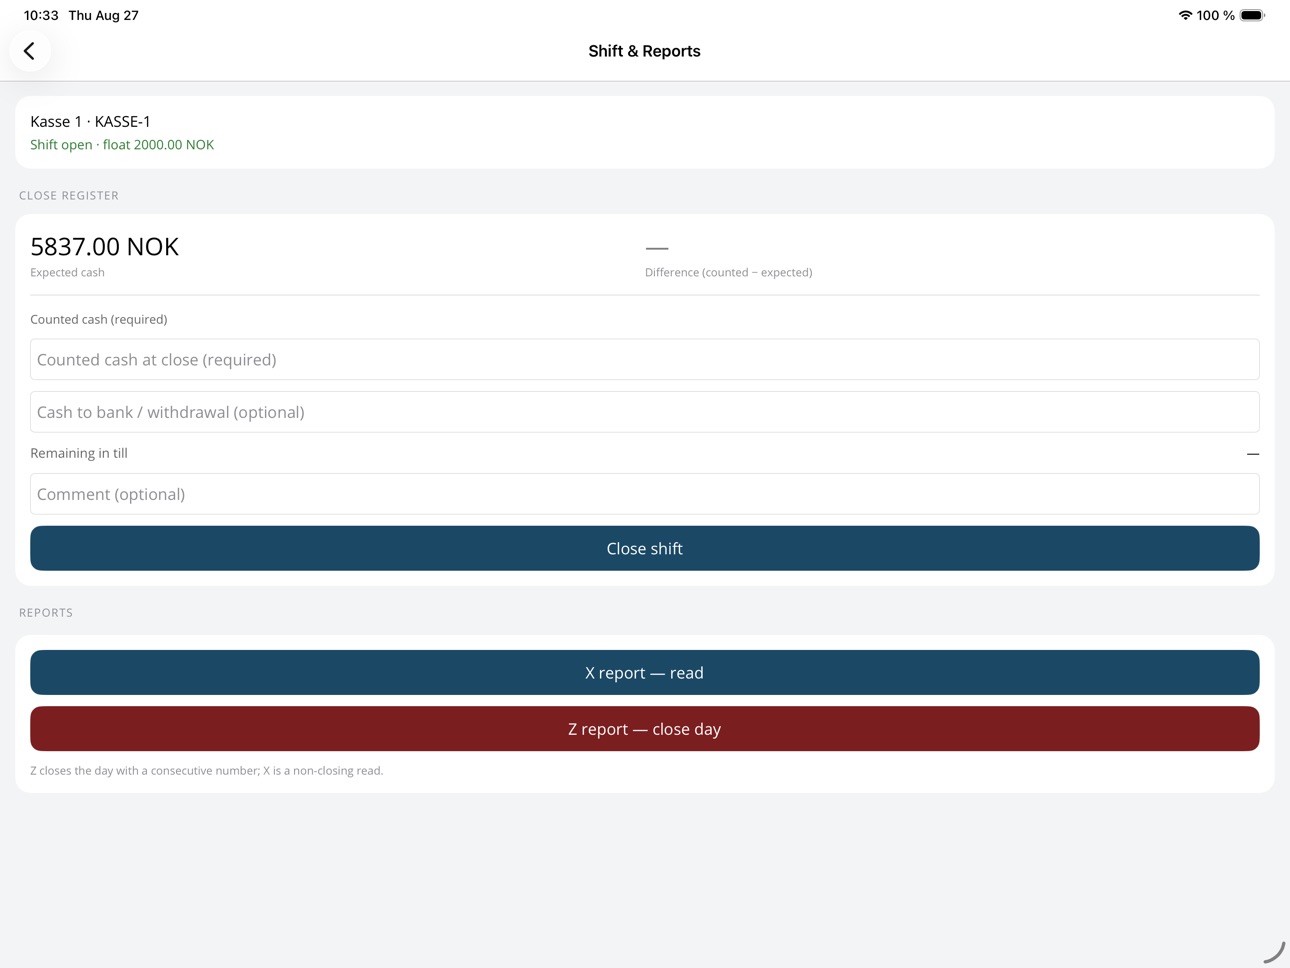This screenshot has height=968, width=1290.
Task: Select the 5837.00 NOK expected cash amount
Action: pyautogui.click(x=104, y=246)
